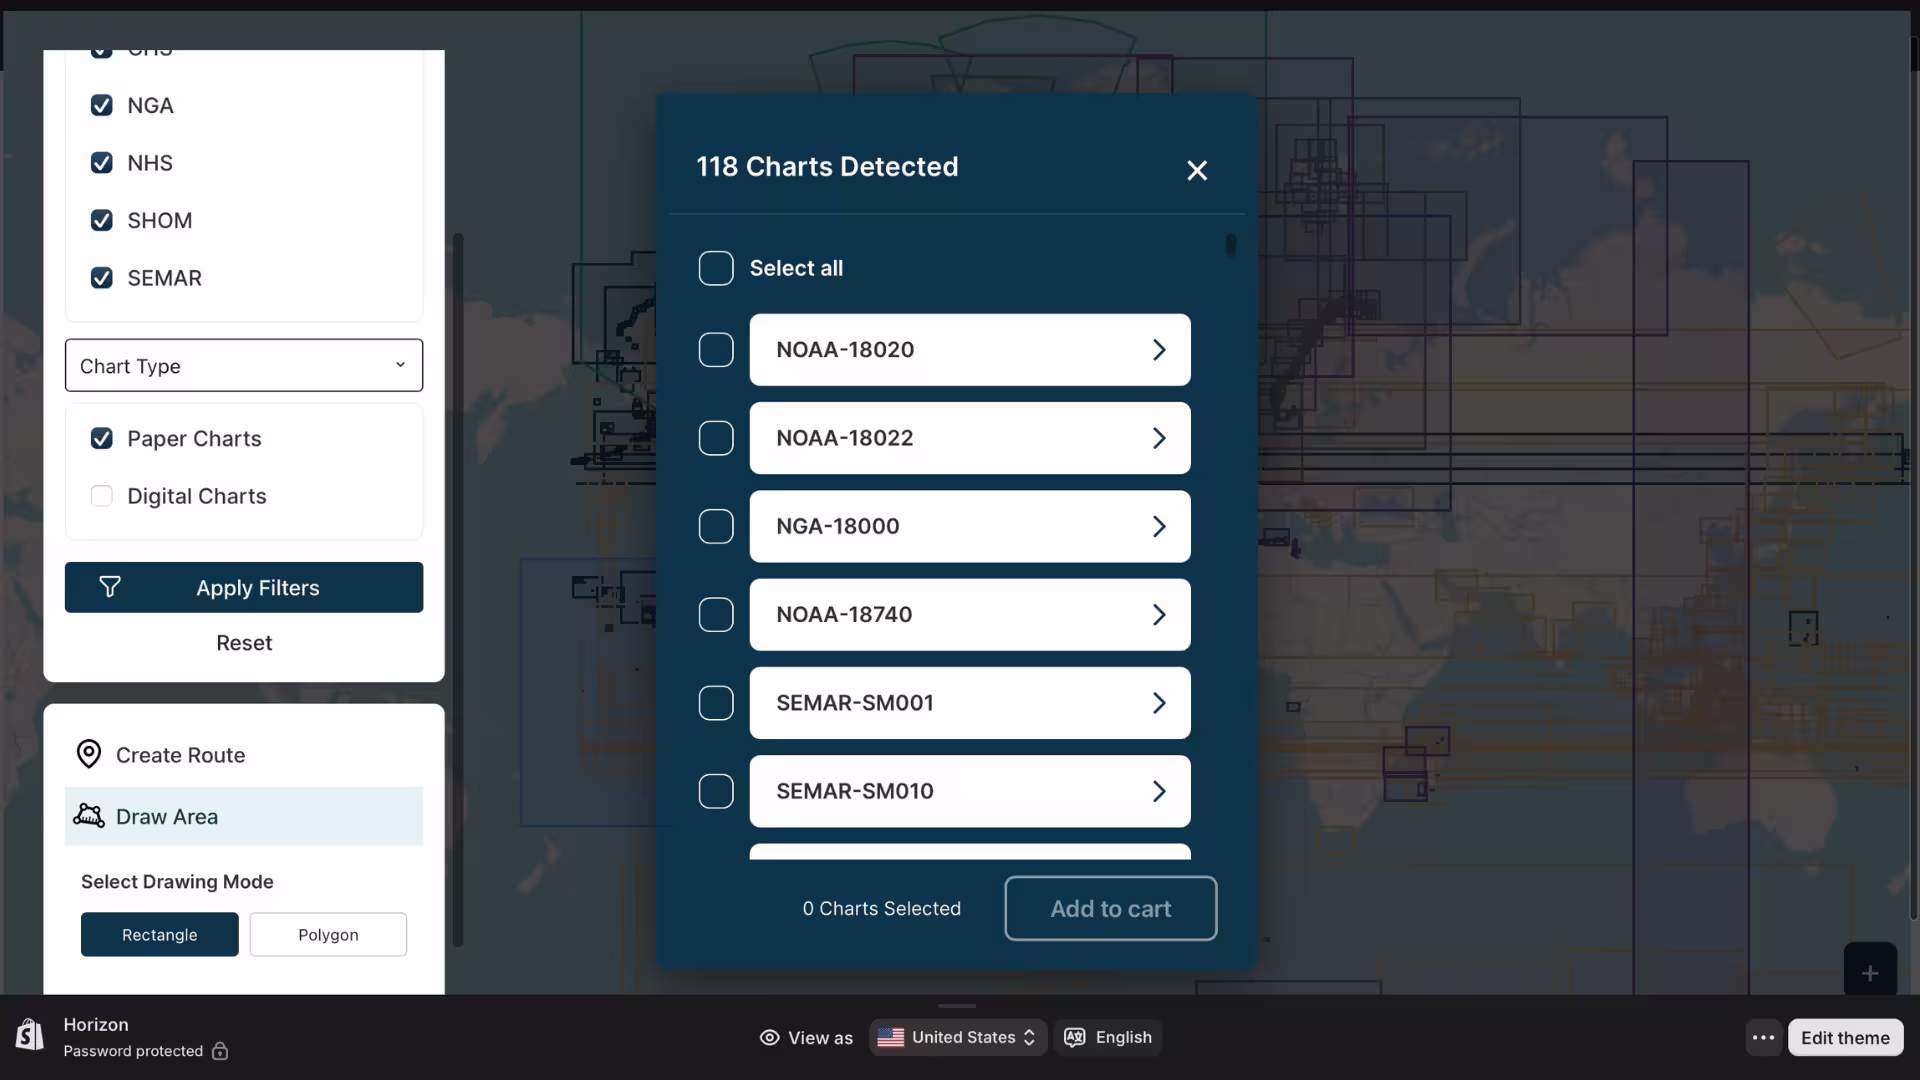Click the map zoom-in plus button
This screenshot has height=1080, width=1920.
pyautogui.click(x=1870, y=973)
